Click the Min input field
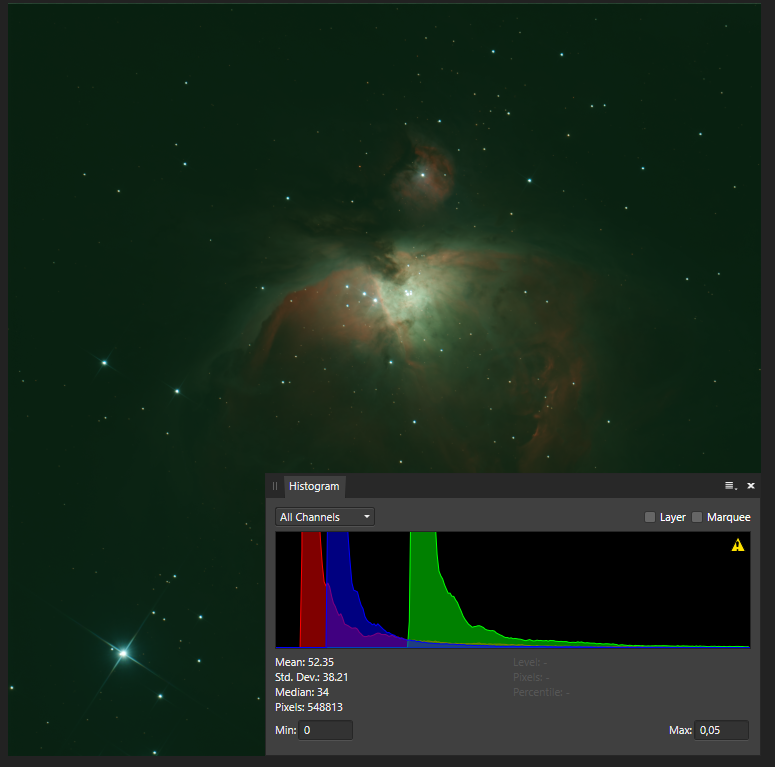The image size is (775, 767). tap(325, 730)
